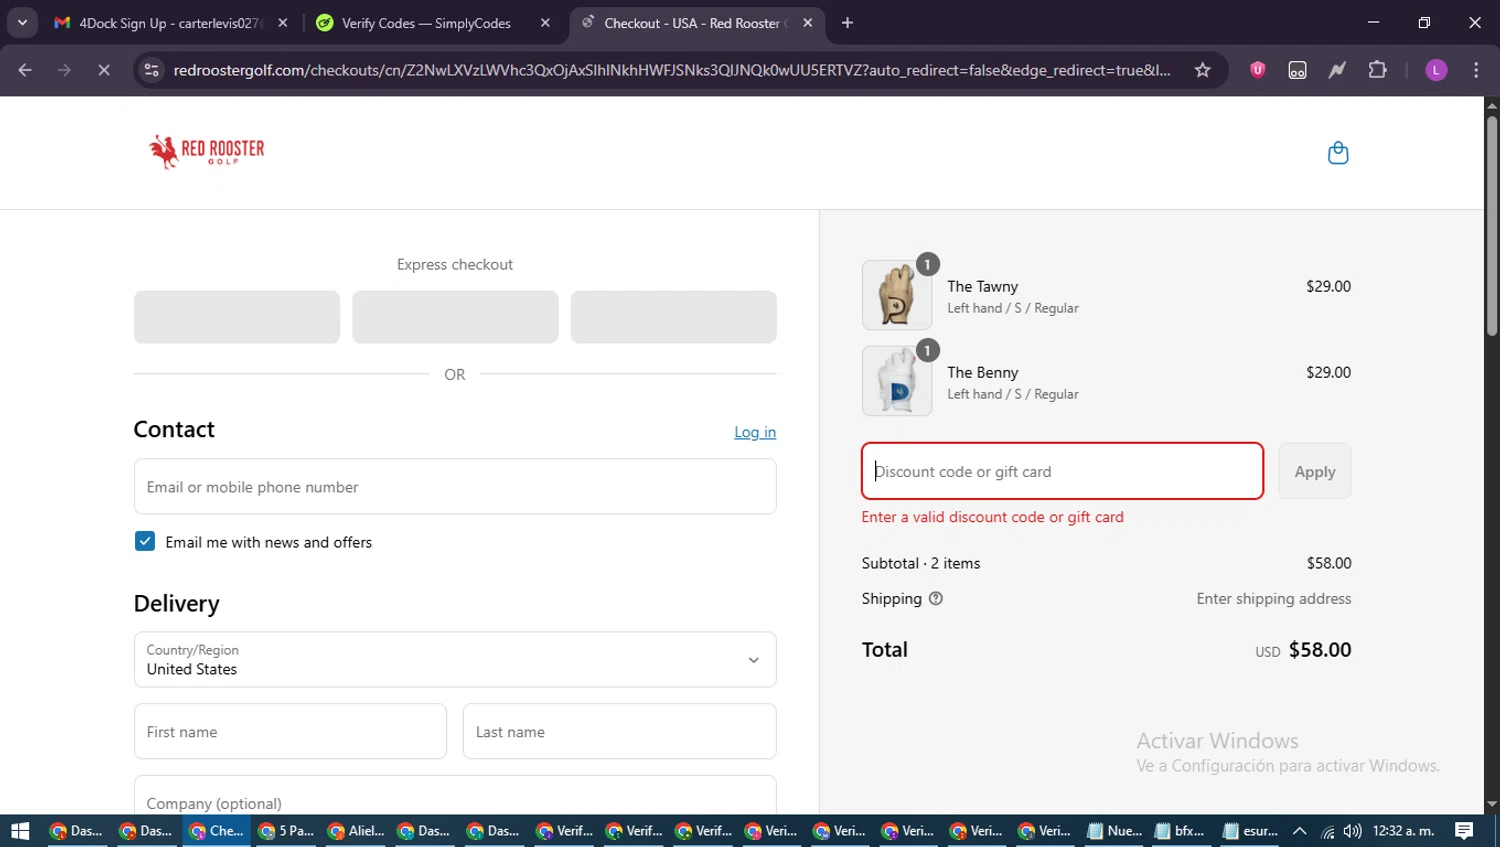Switch to the 4Dock Sign Up Gmail tab
The height and width of the screenshot is (847, 1500).
coord(170,23)
